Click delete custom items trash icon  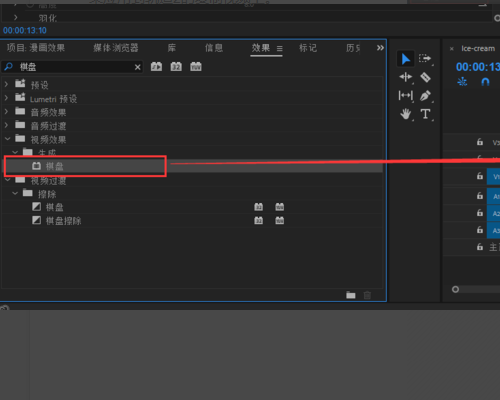coord(367,295)
